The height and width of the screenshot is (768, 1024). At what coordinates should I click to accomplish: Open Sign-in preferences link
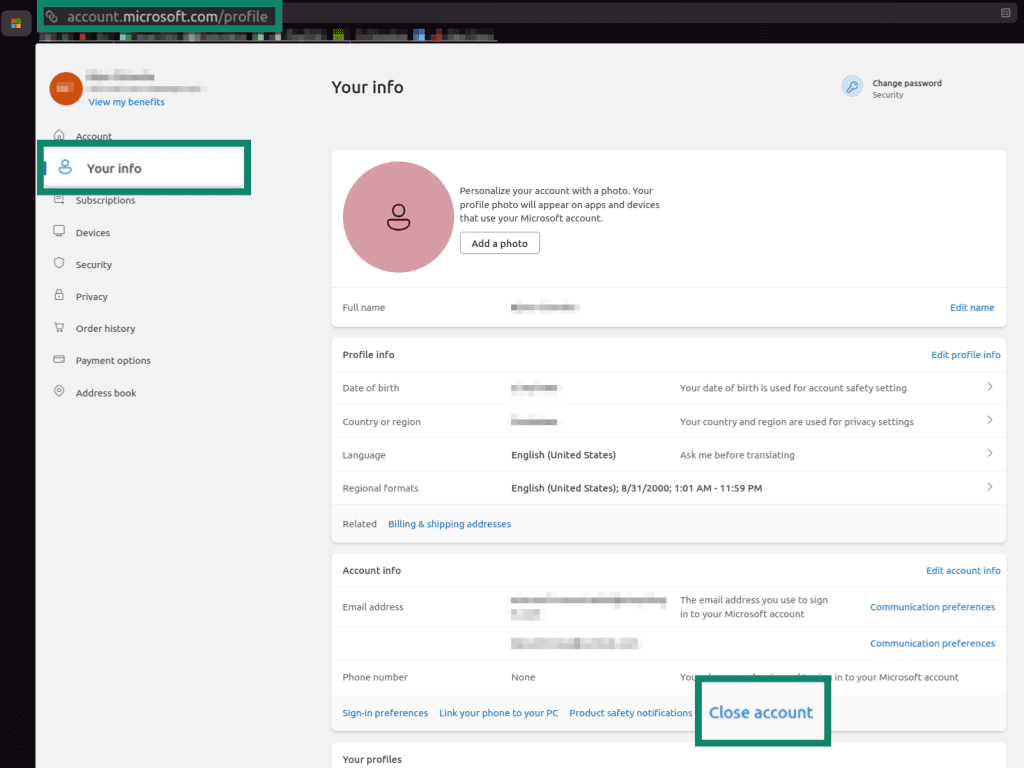point(385,712)
